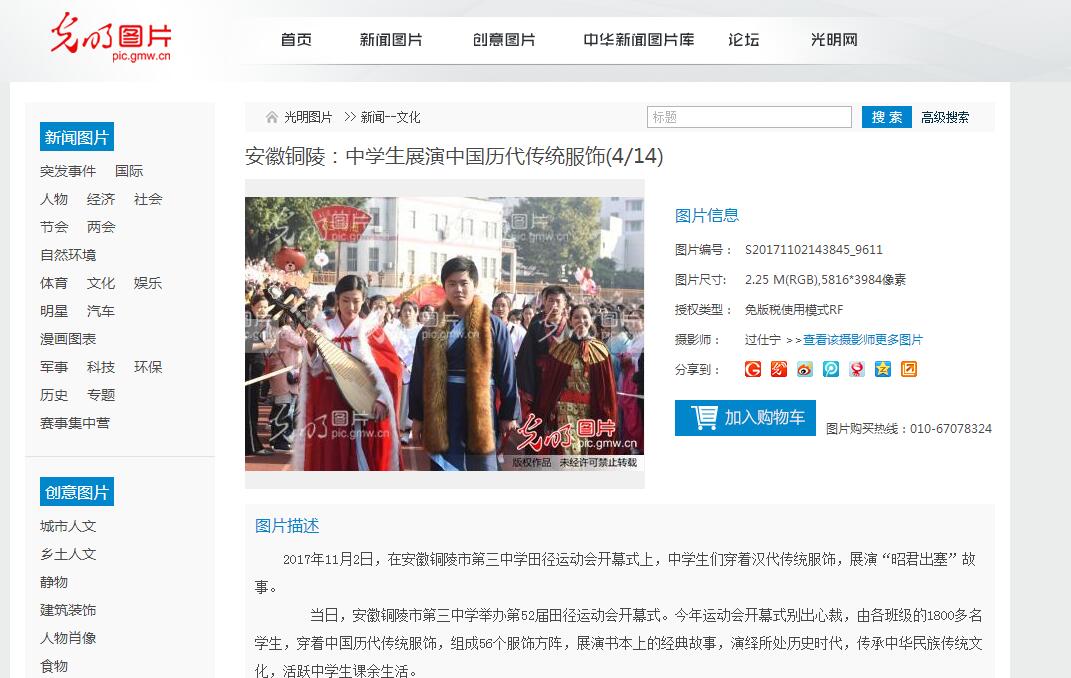Share via the Sina Weibo eye icon
This screenshot has width=1071, height=678.
pyautogui.click(x=805, y=369)
